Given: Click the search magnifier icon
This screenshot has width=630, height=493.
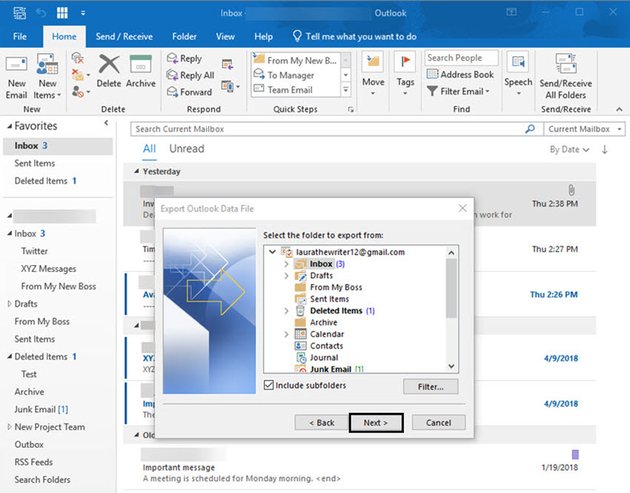Looking at the screenshot, I should 530,129.
